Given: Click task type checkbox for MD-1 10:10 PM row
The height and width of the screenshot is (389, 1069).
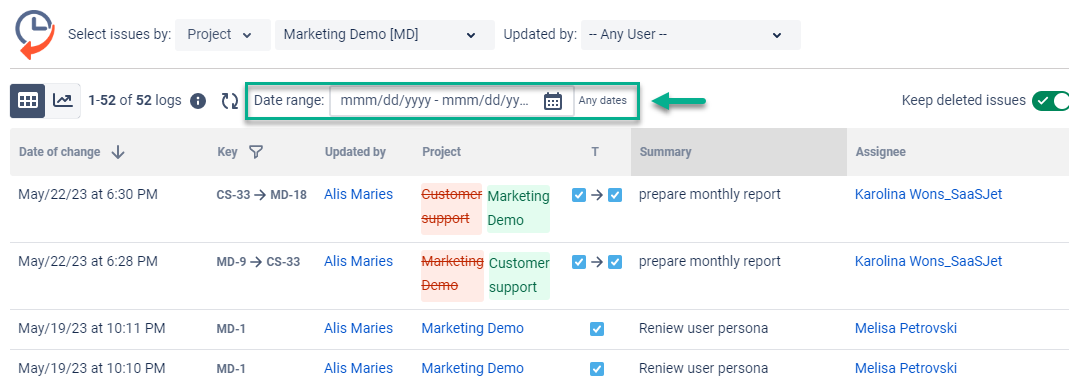Looking at the screenshot, I should tap(597, 369).
